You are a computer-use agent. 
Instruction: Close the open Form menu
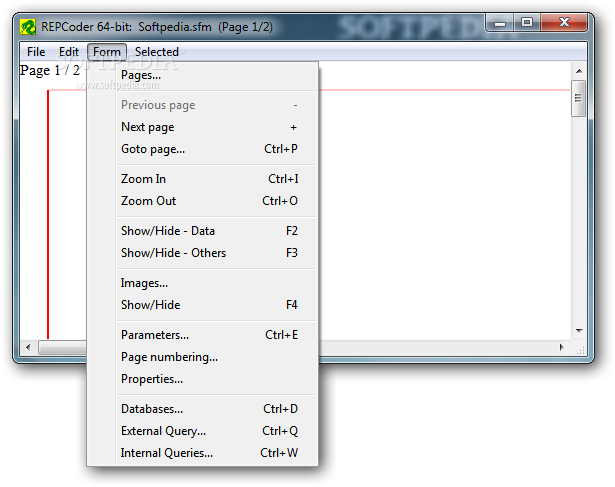107,52
